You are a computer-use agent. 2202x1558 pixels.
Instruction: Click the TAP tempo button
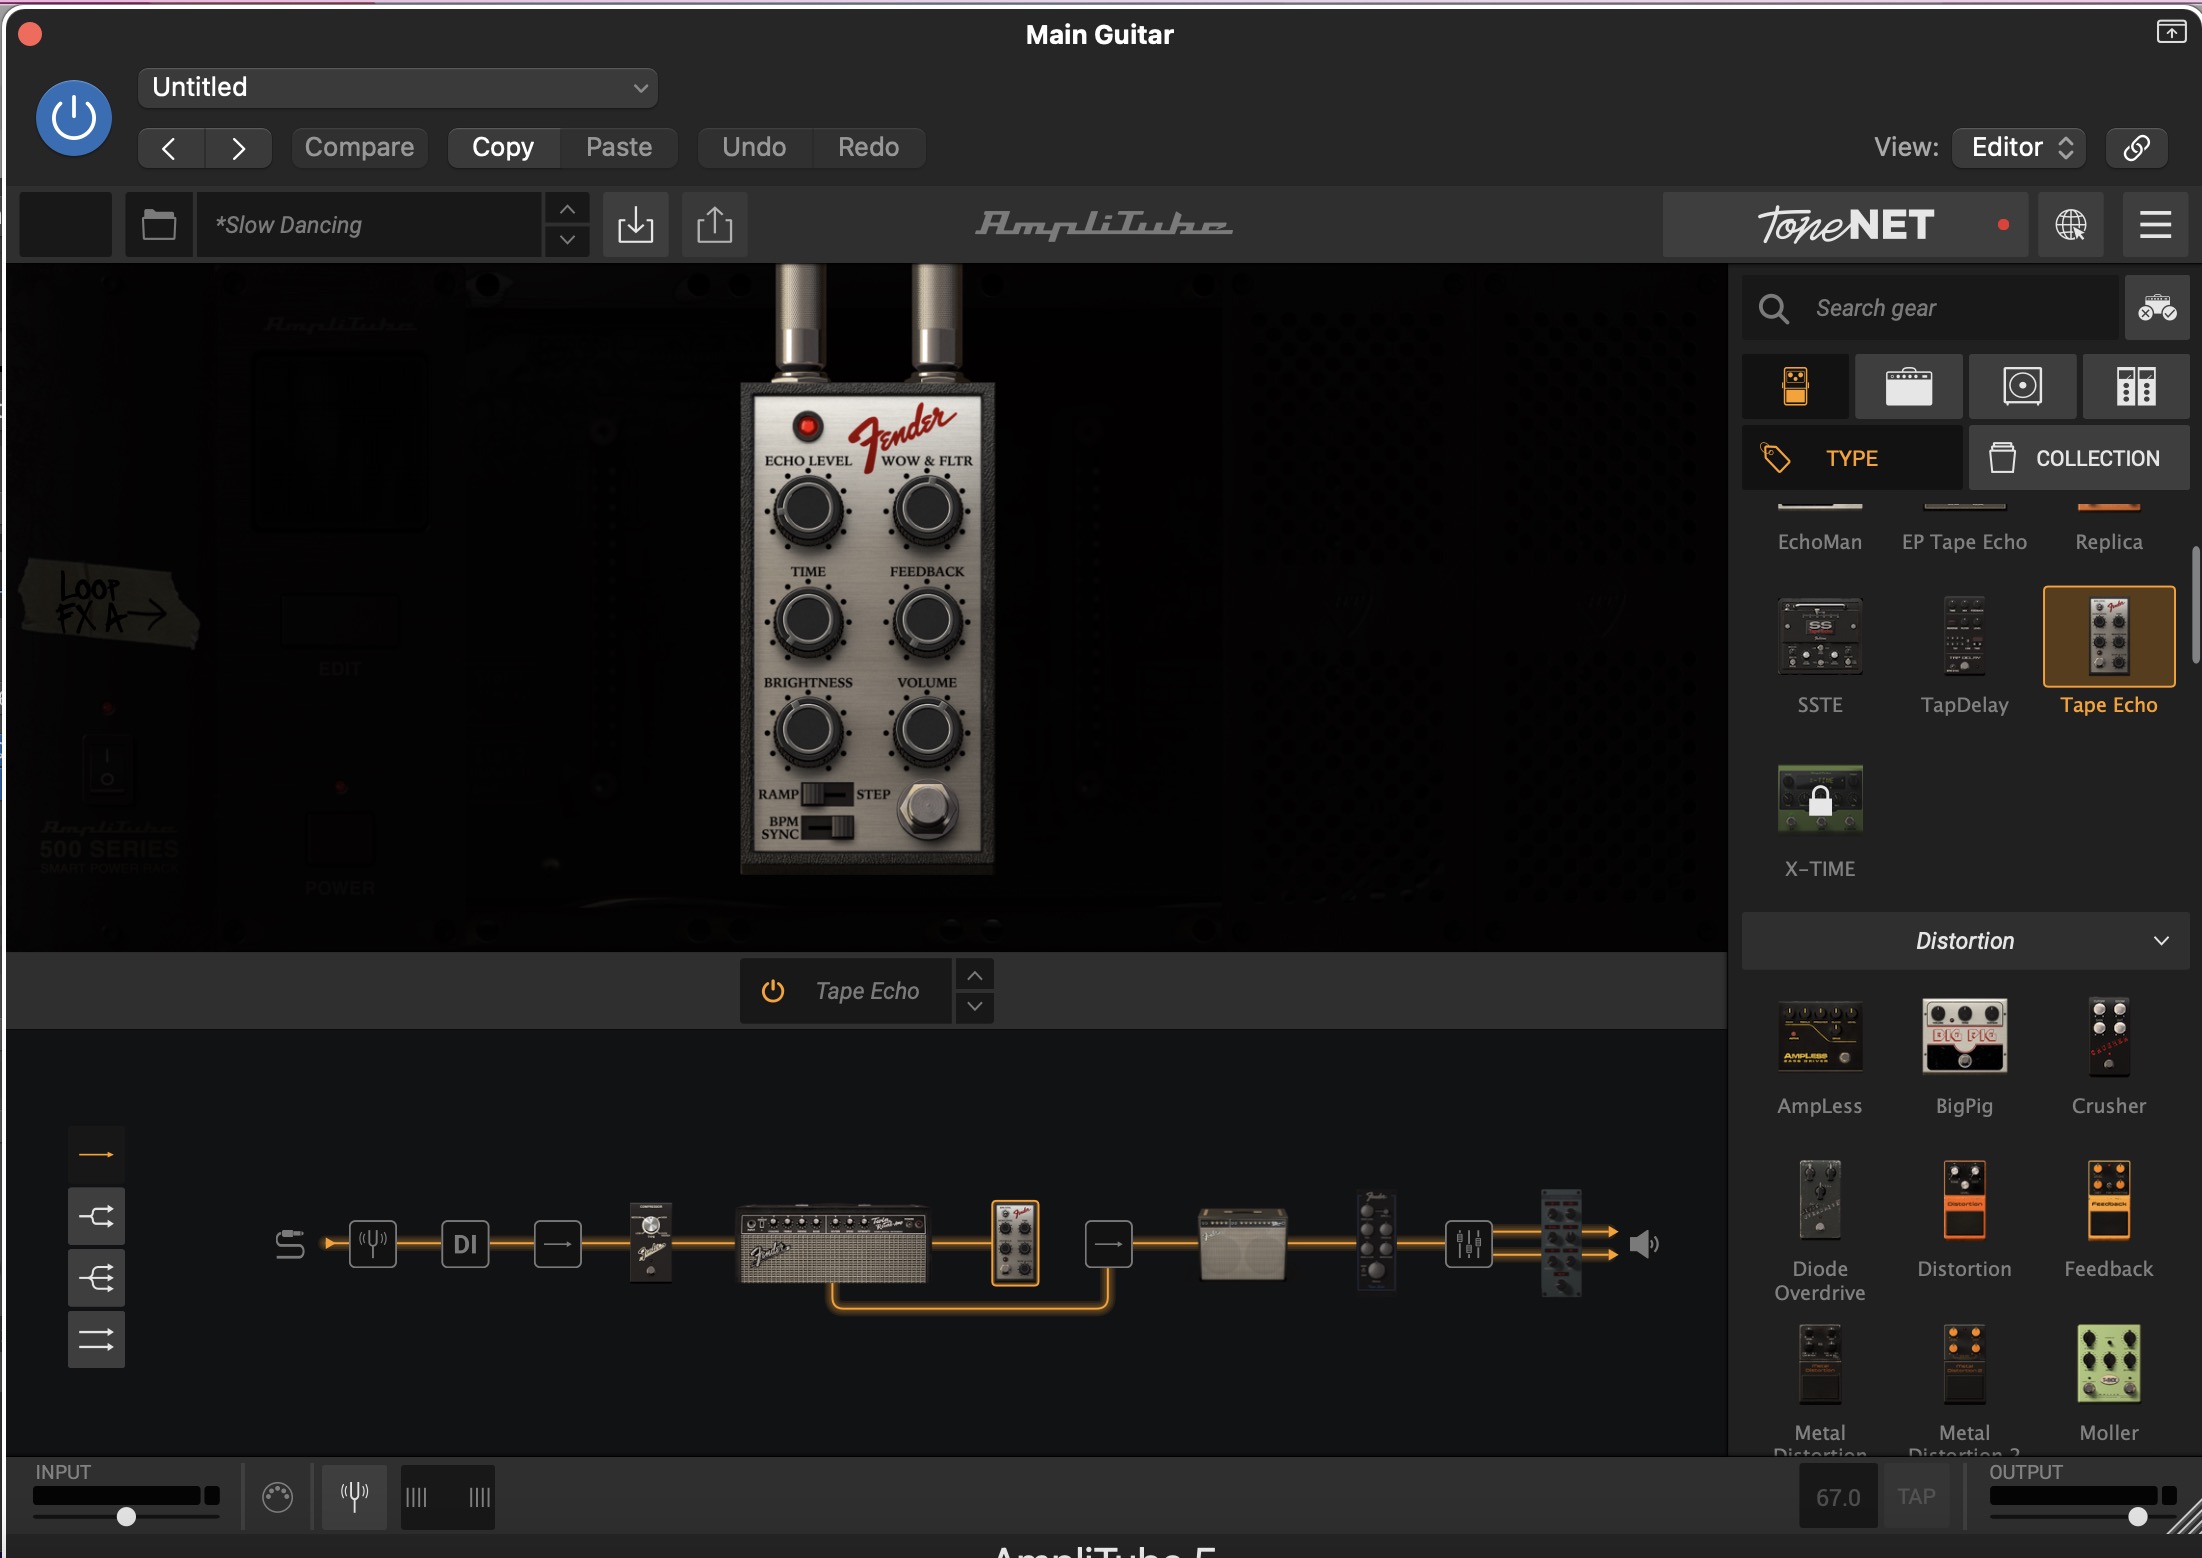pyautogui.click(x=1916, y=1497)
